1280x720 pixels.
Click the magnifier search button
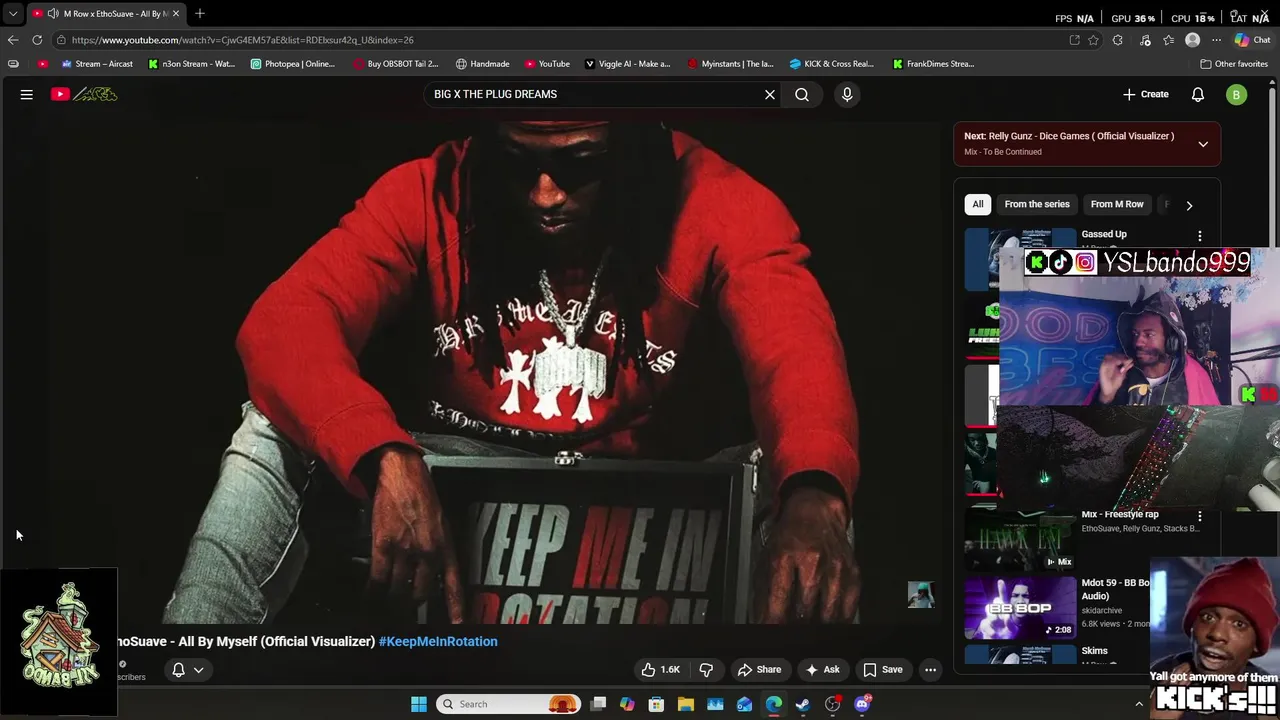click(x=802, y=94)
